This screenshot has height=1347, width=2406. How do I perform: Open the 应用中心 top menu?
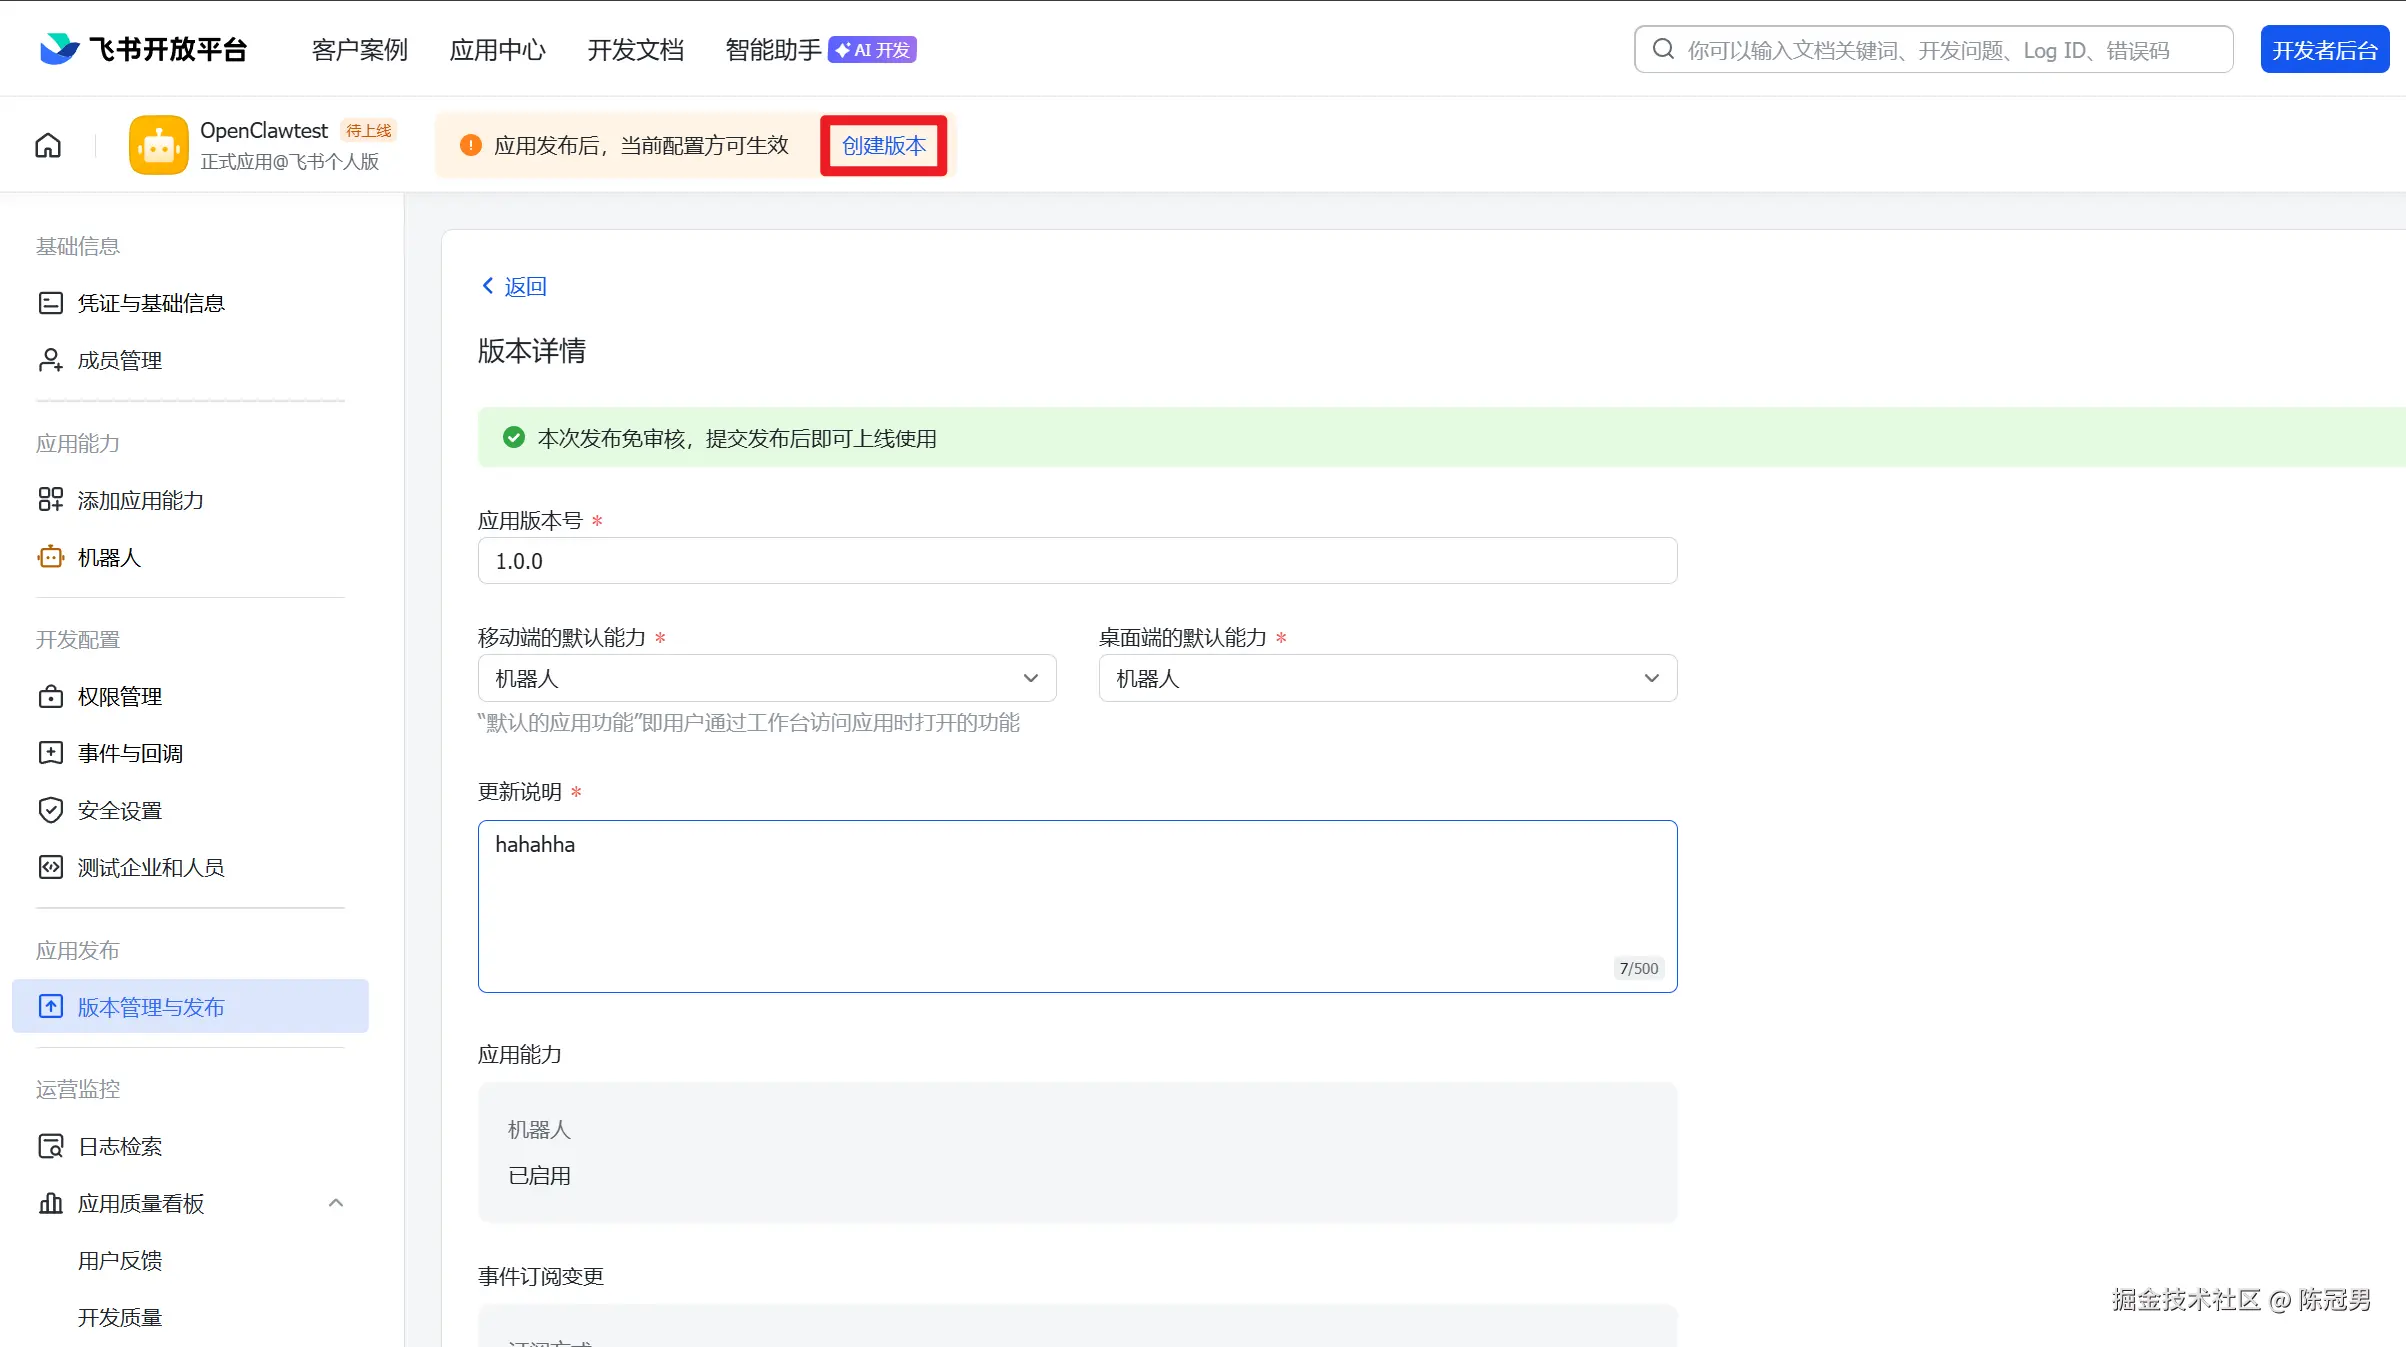tap(497, 49)
